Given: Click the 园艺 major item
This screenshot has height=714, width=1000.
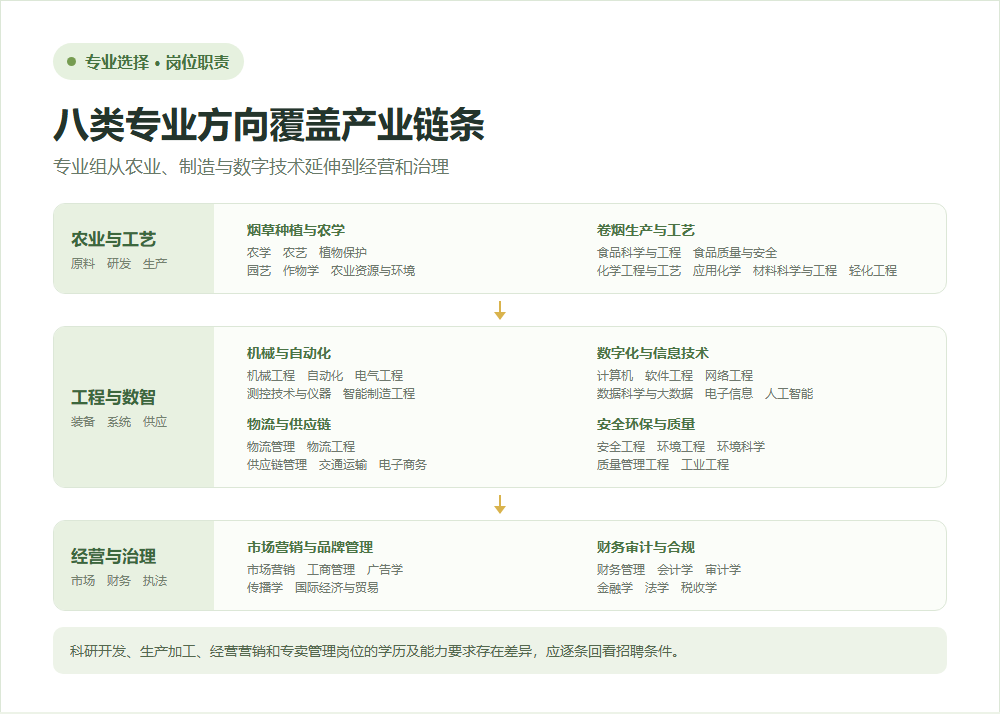Looking at the screenshot, I should (259, 271).
